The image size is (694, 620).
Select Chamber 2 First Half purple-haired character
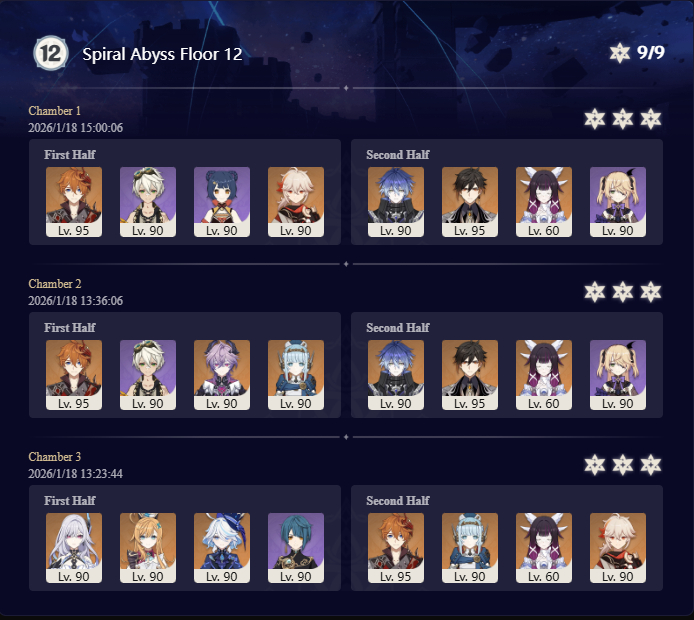[222, 375]
